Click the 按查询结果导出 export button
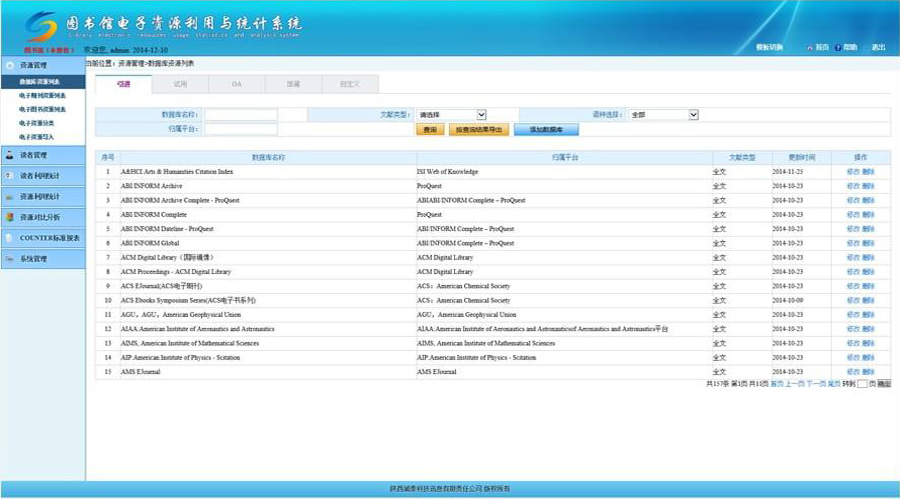900x500 pixels. tap(479, 130)
